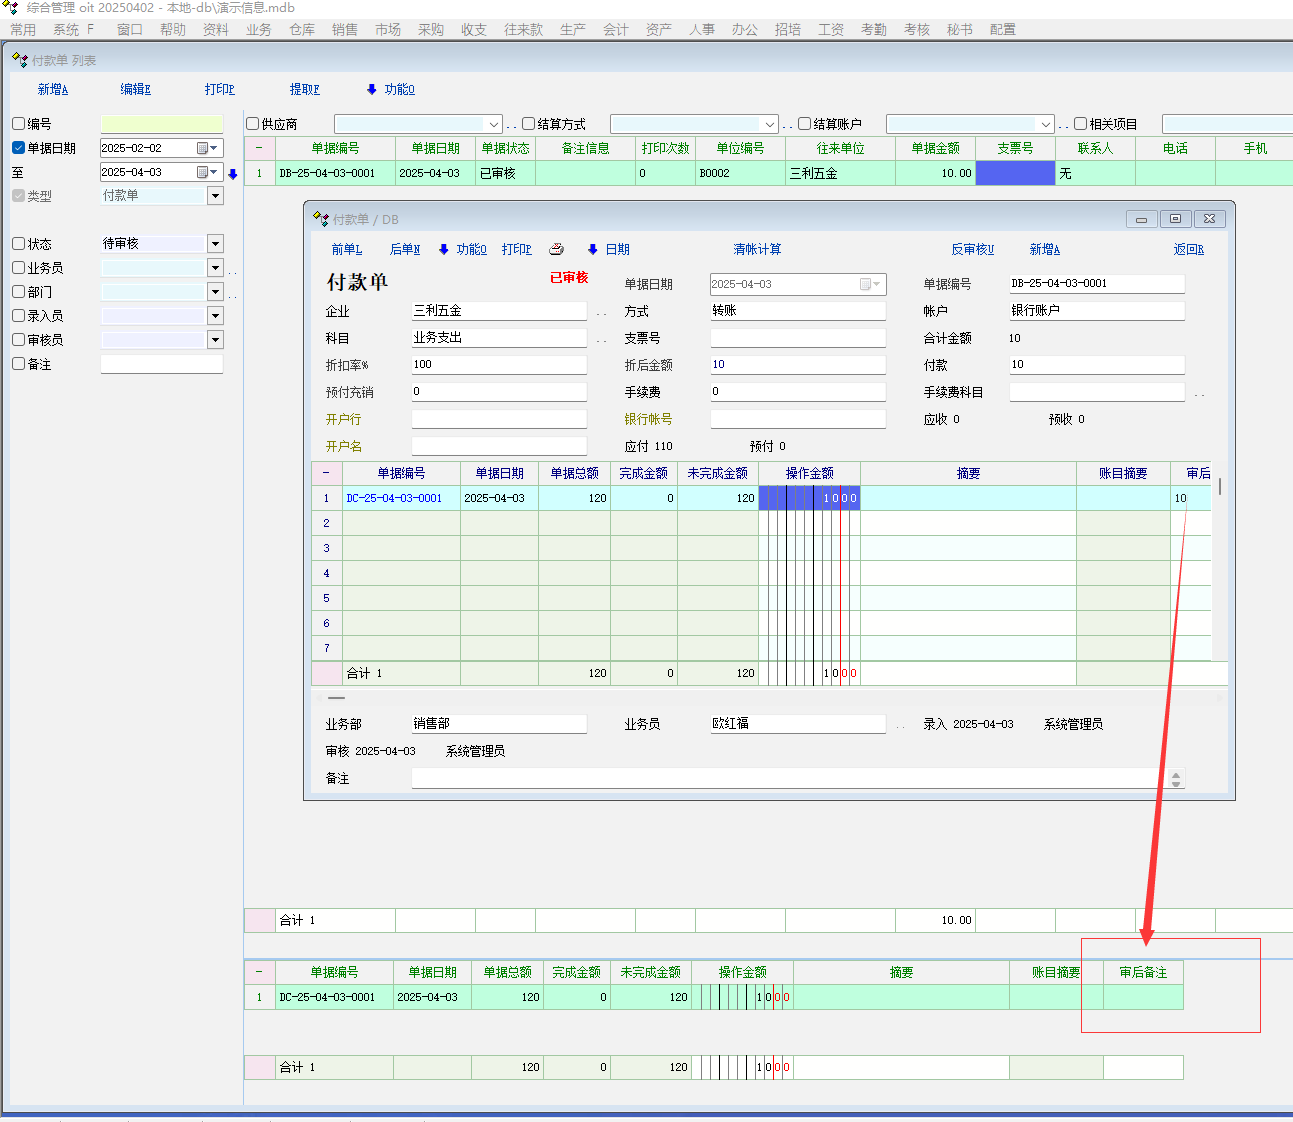Click the remarks scrollbar stepper in dialog
The height and width of the screenshot is (1122, 1293).
coord(1176,779)
